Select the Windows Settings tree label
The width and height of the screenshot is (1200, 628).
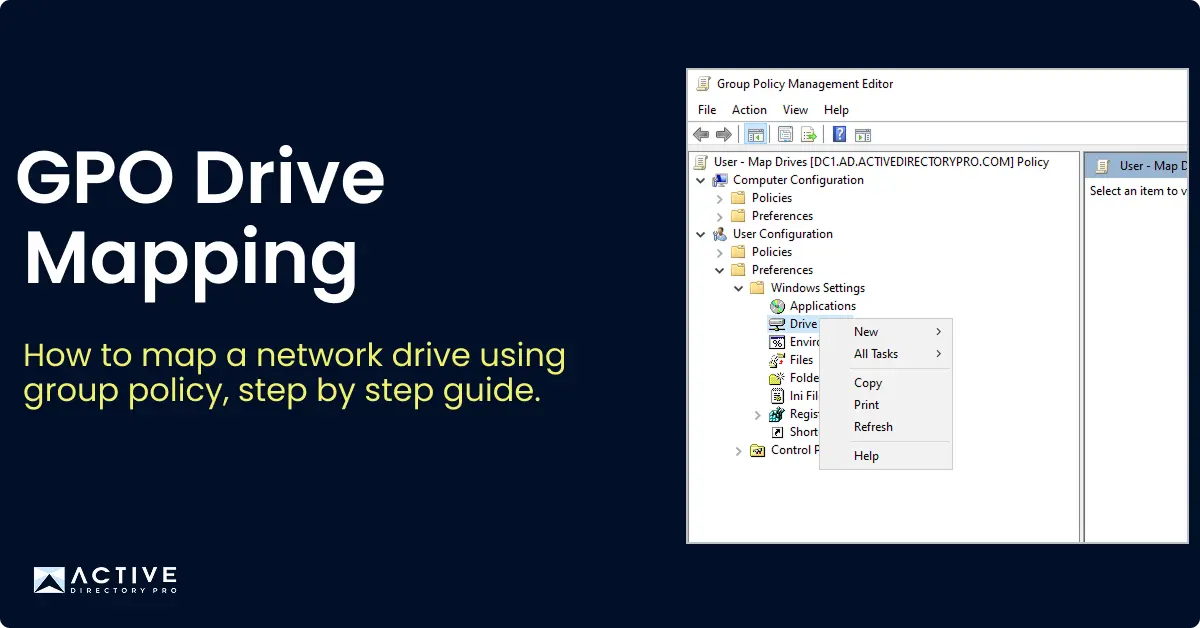coord(817,288)
